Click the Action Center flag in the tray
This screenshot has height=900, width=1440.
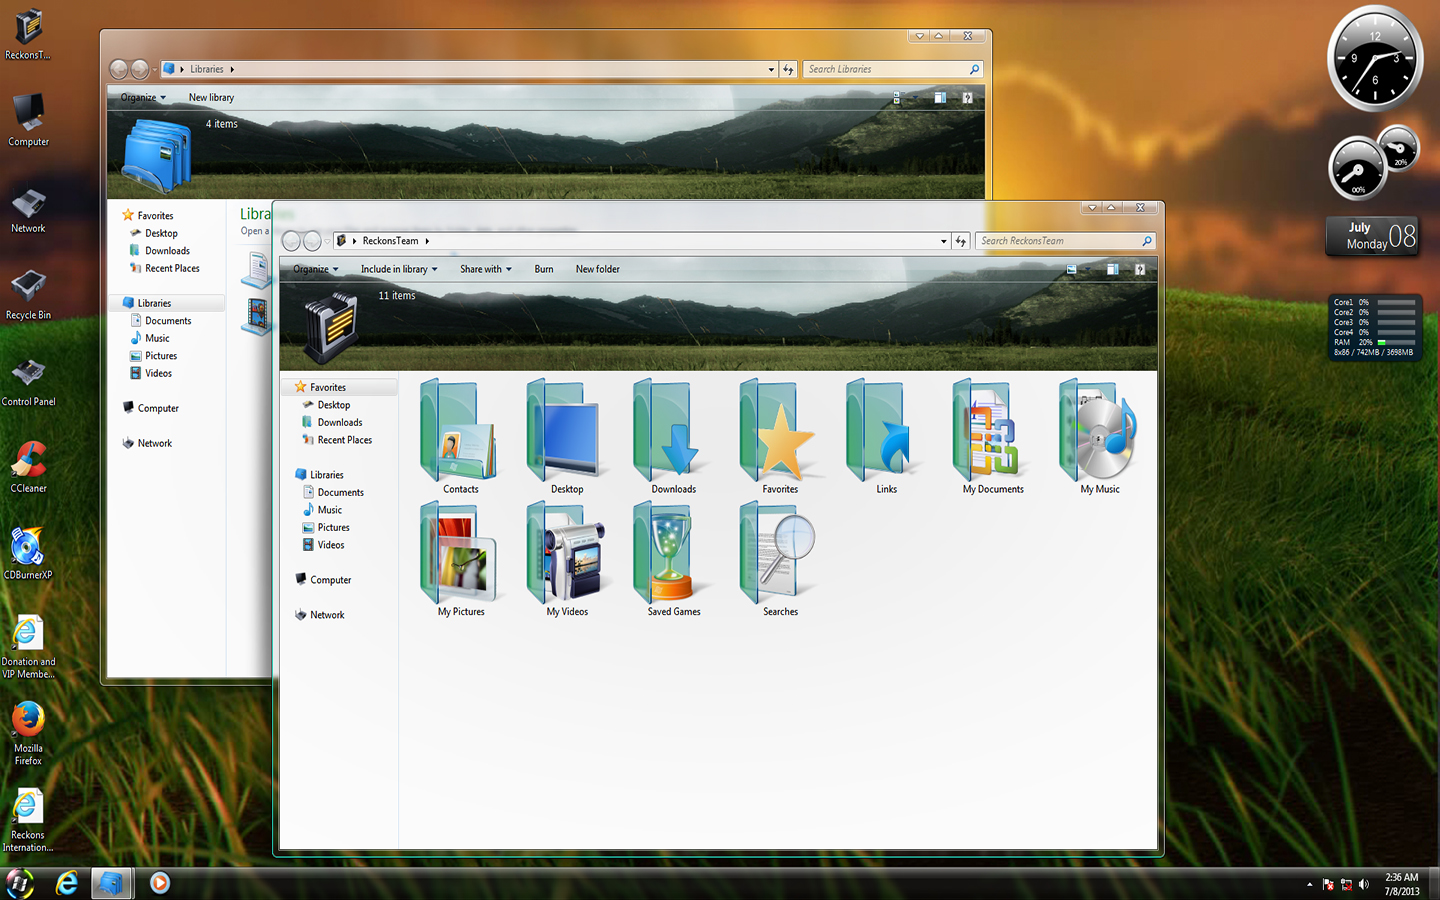coord(1327,884)
